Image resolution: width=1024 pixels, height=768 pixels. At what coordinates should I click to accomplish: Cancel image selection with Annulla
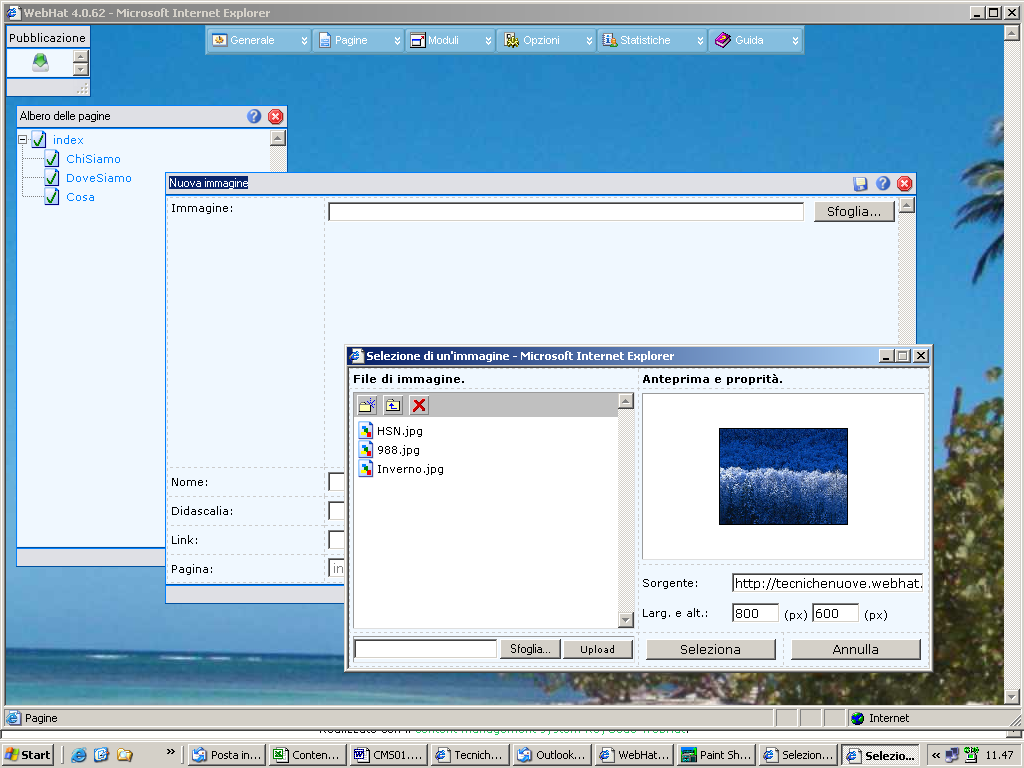[856, 650]
